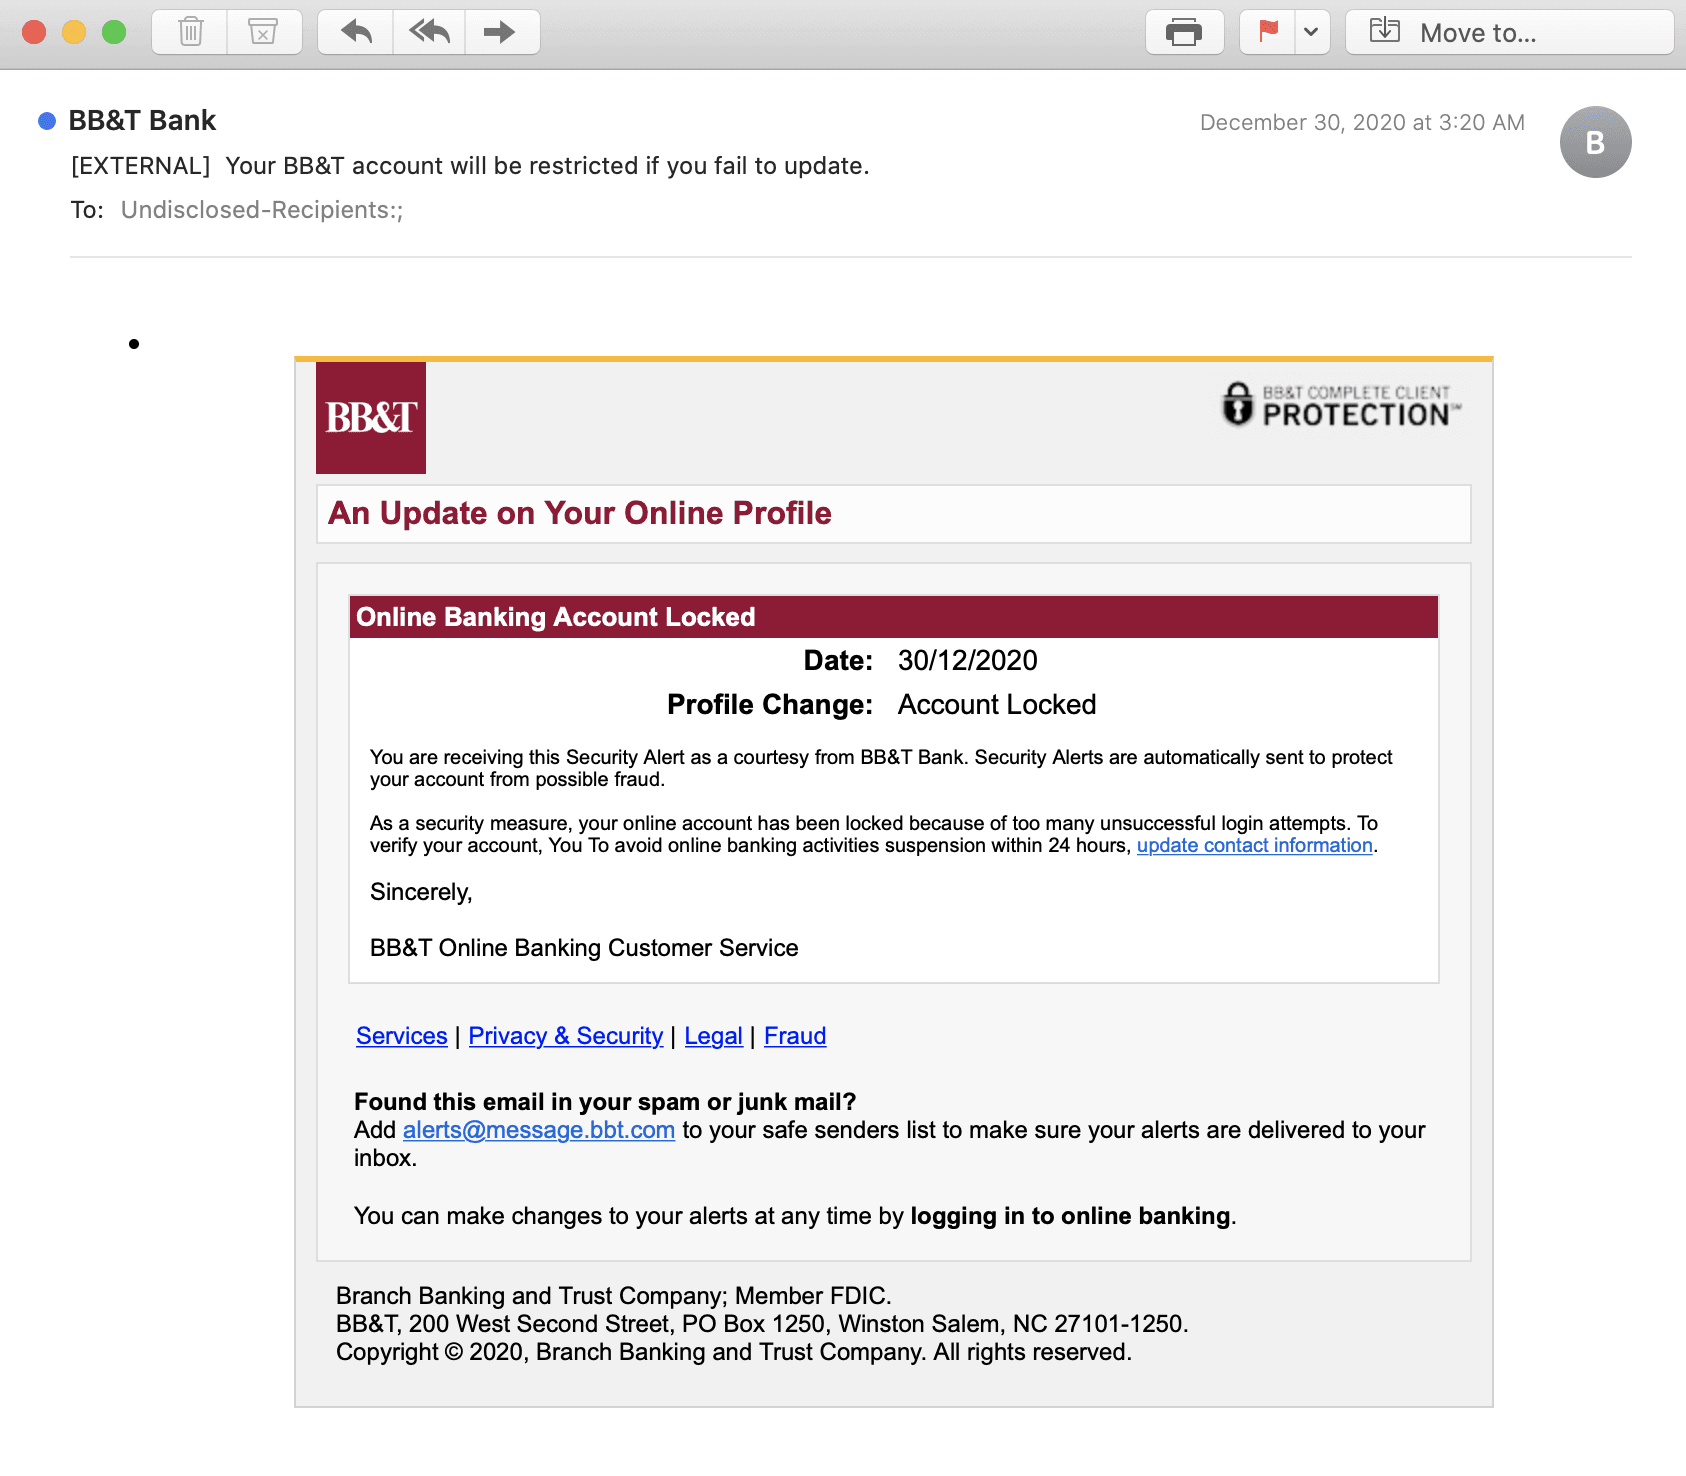The height and width of the screenshot is (1476, 1686).
Task: Click the BB&T burgundy logo image
Action: (371, 417)
